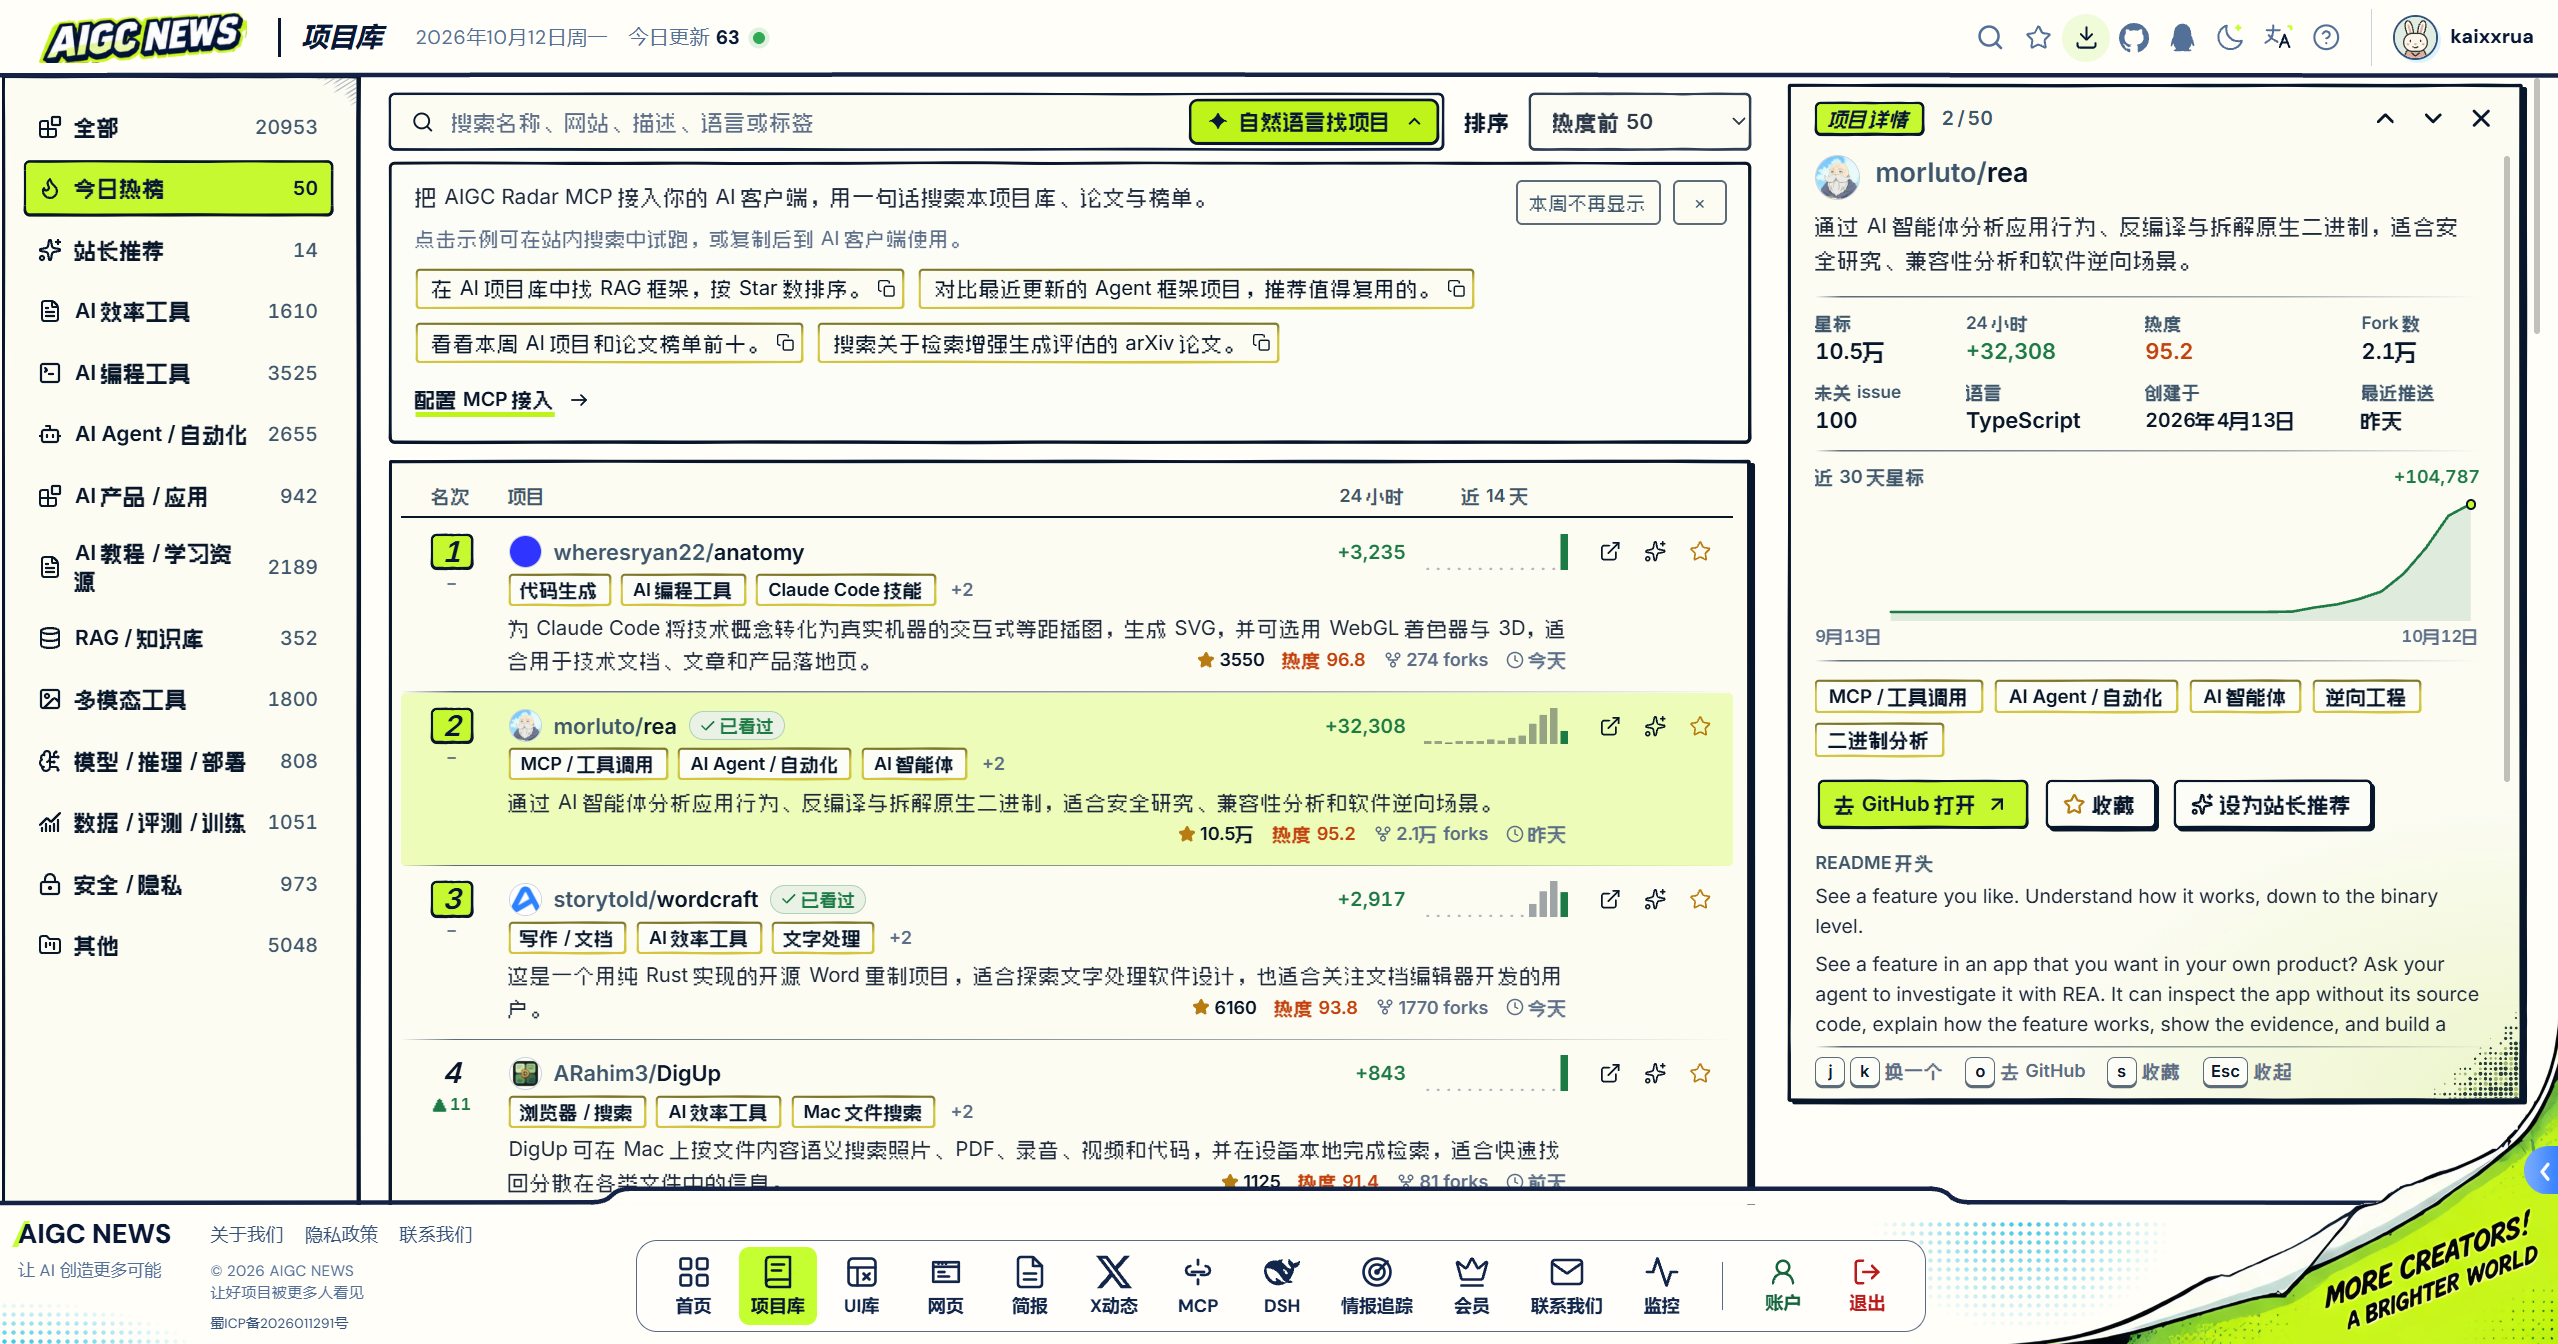2558x1344 pixels.
Task: Recommend storytold/wordcraft with sparkle icon
Action: [x=1655, y=899]
